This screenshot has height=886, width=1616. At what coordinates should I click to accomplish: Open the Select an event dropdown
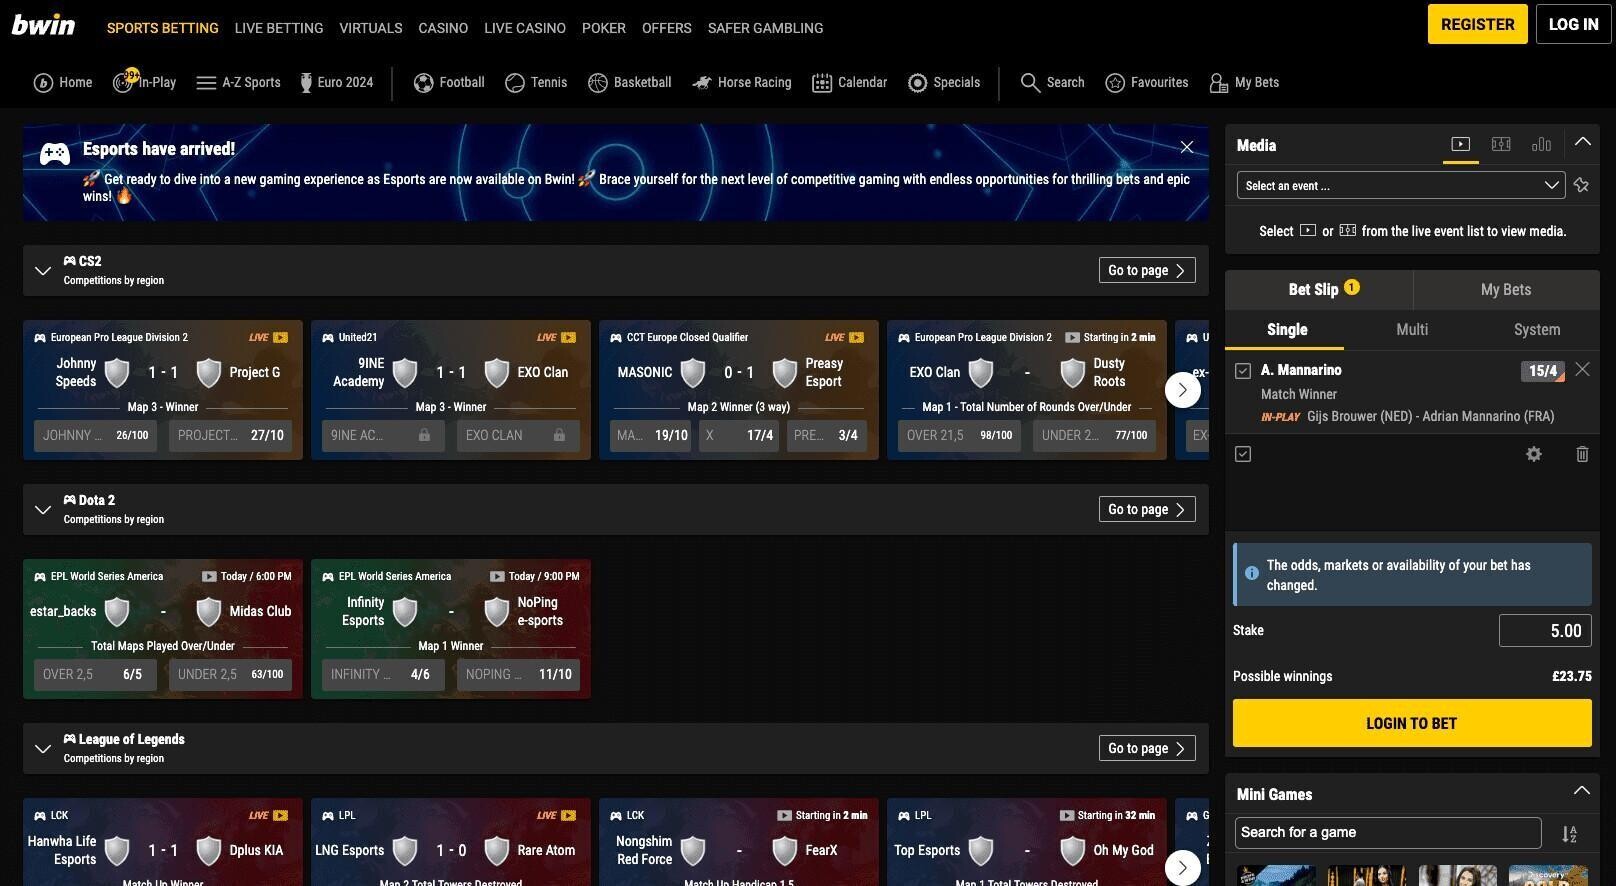coord(1400,185)
